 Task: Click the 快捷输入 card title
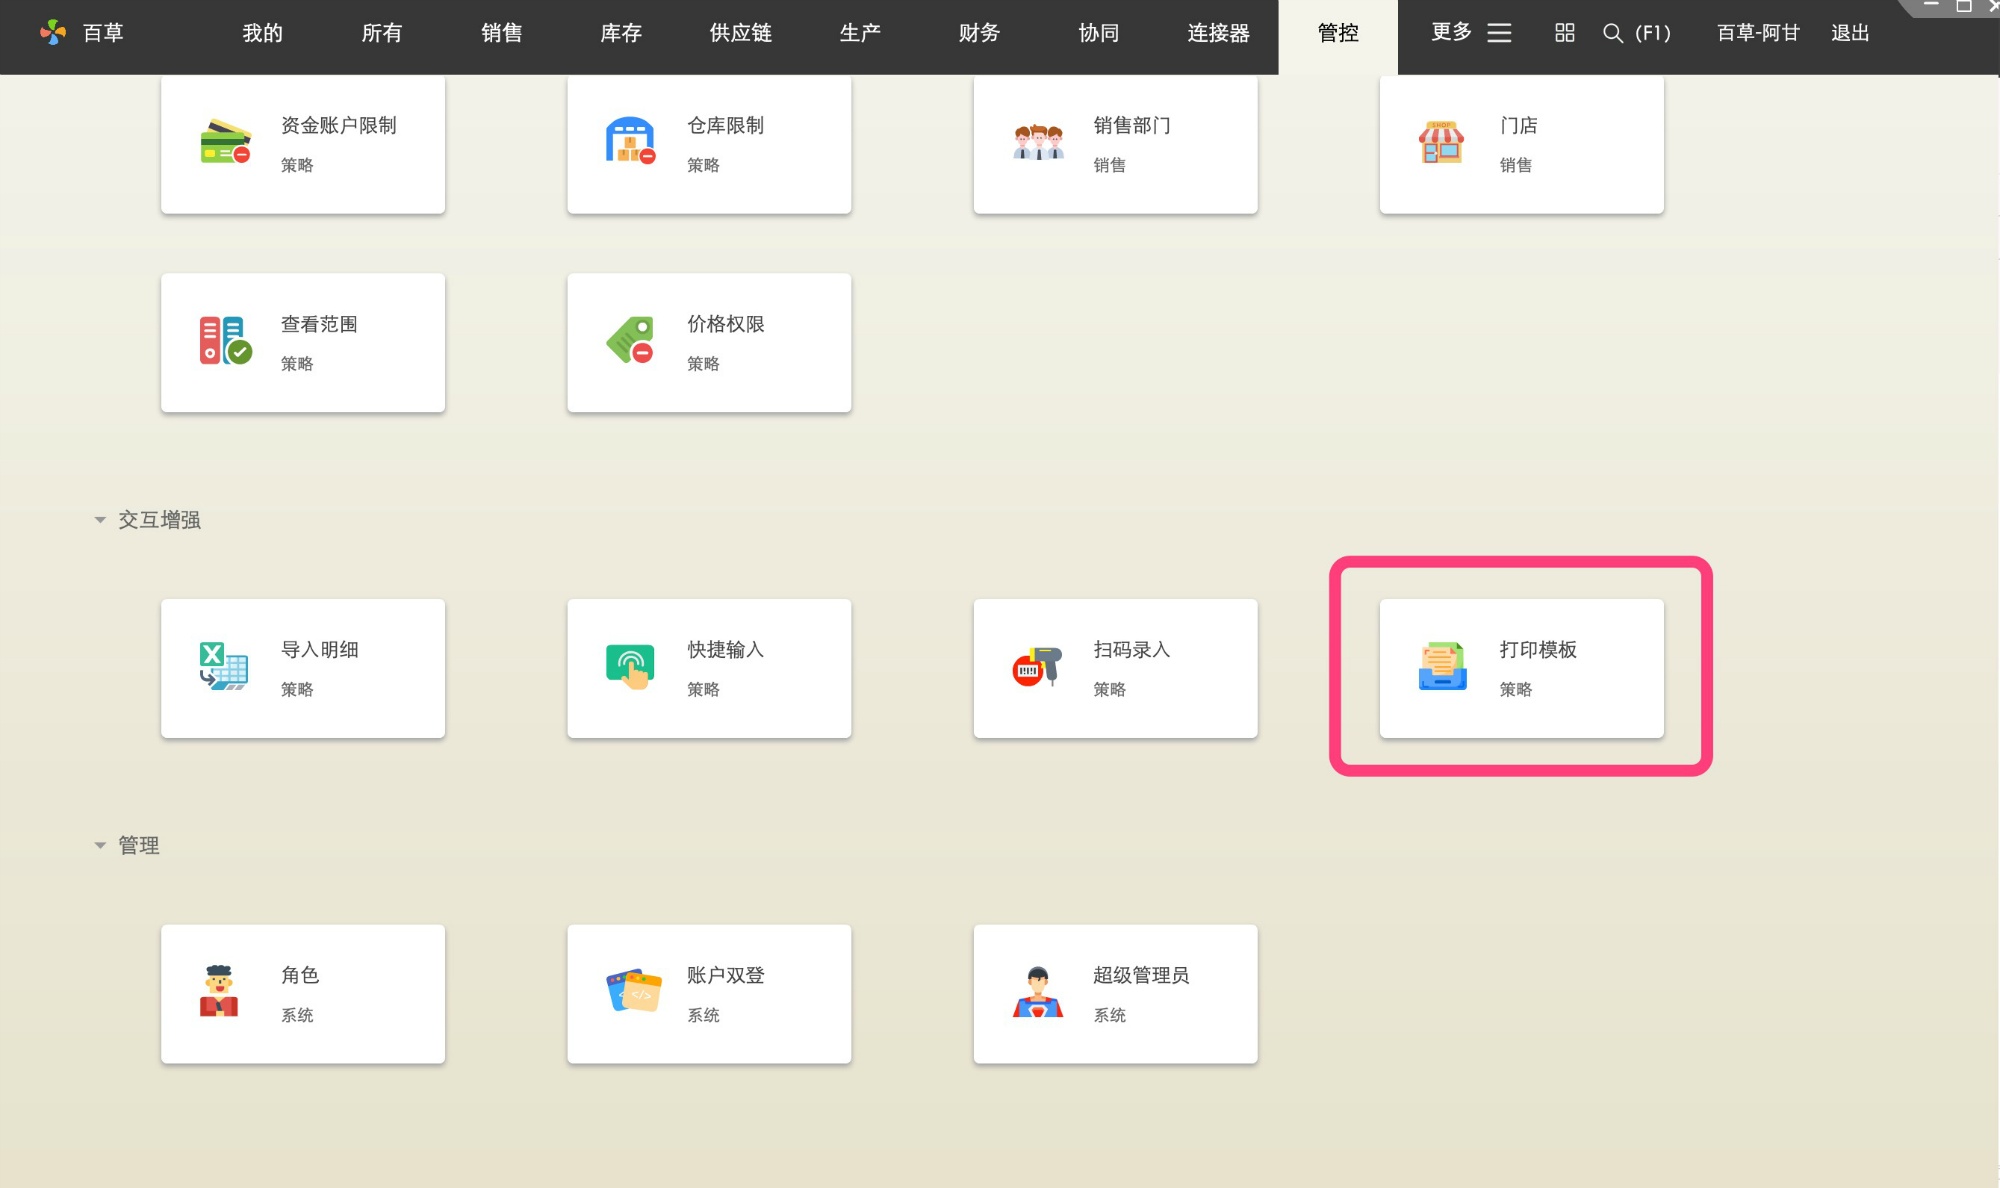726,649
